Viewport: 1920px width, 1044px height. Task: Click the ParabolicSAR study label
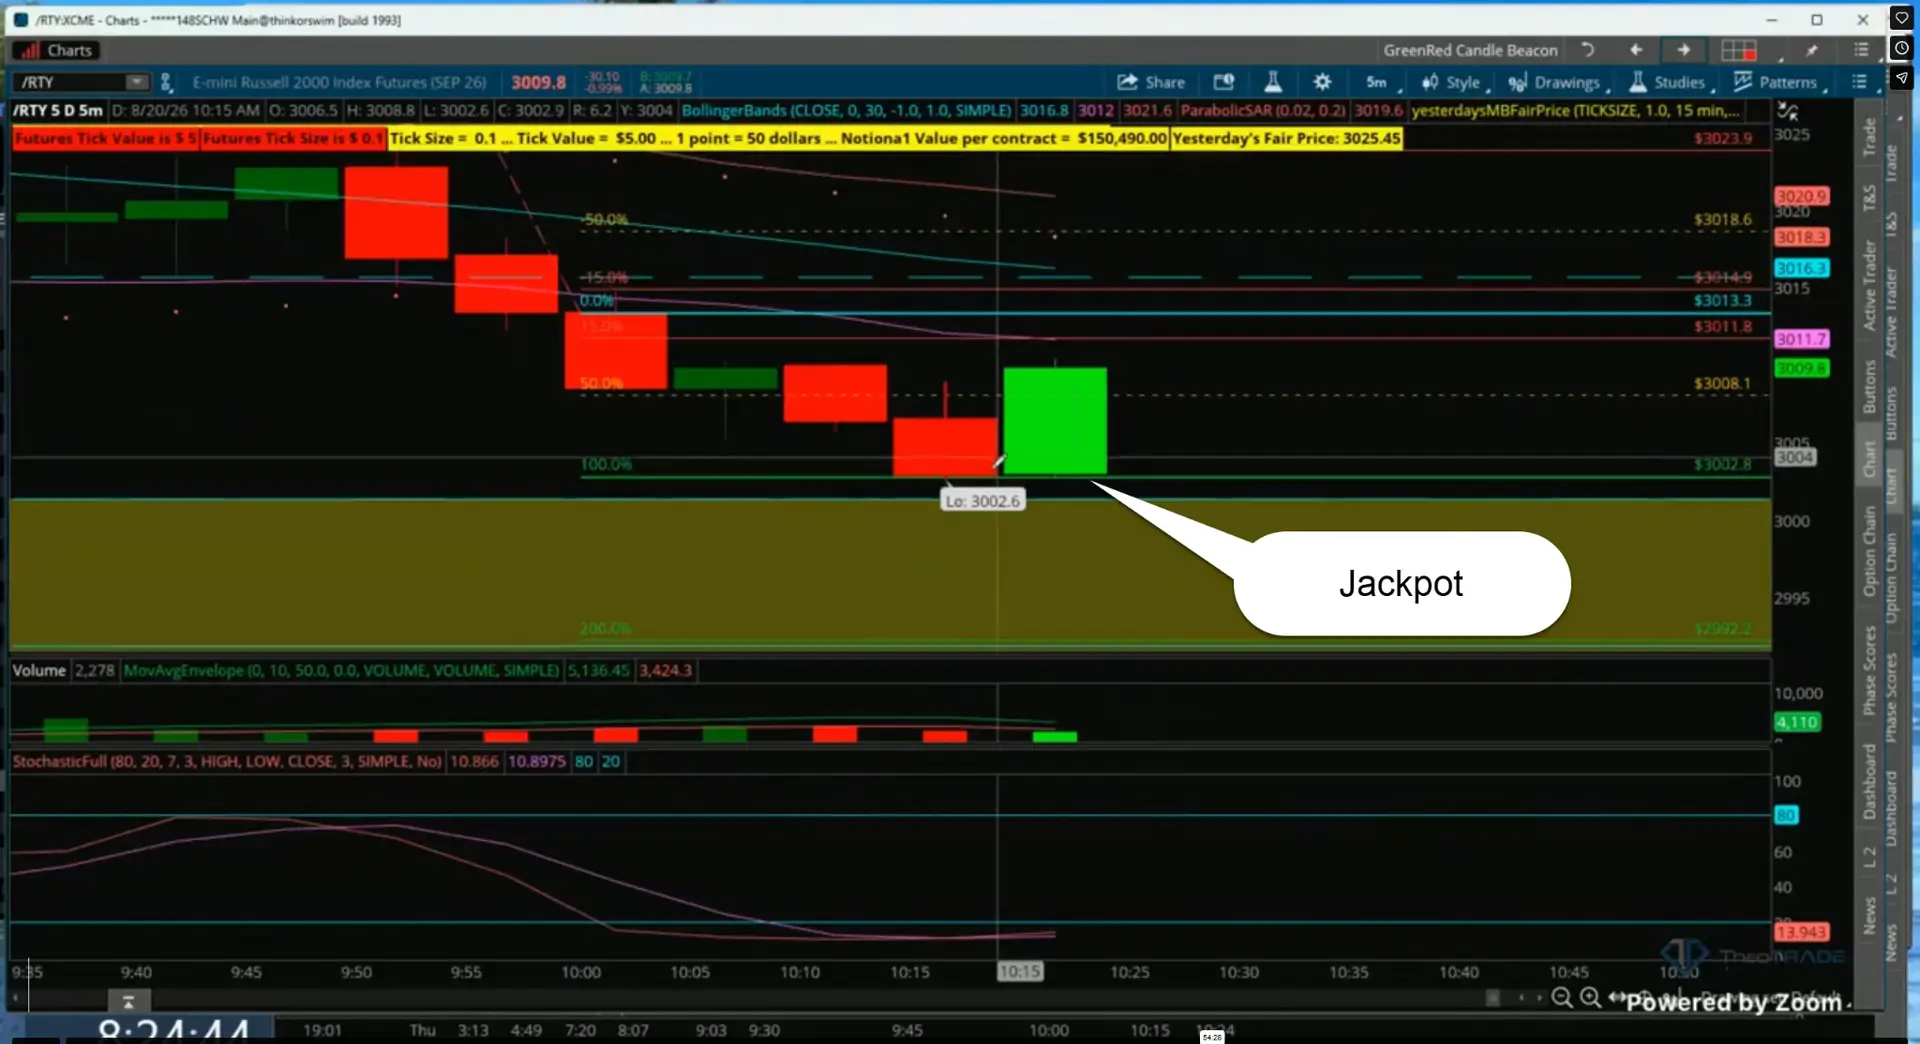click(1262, 110)
